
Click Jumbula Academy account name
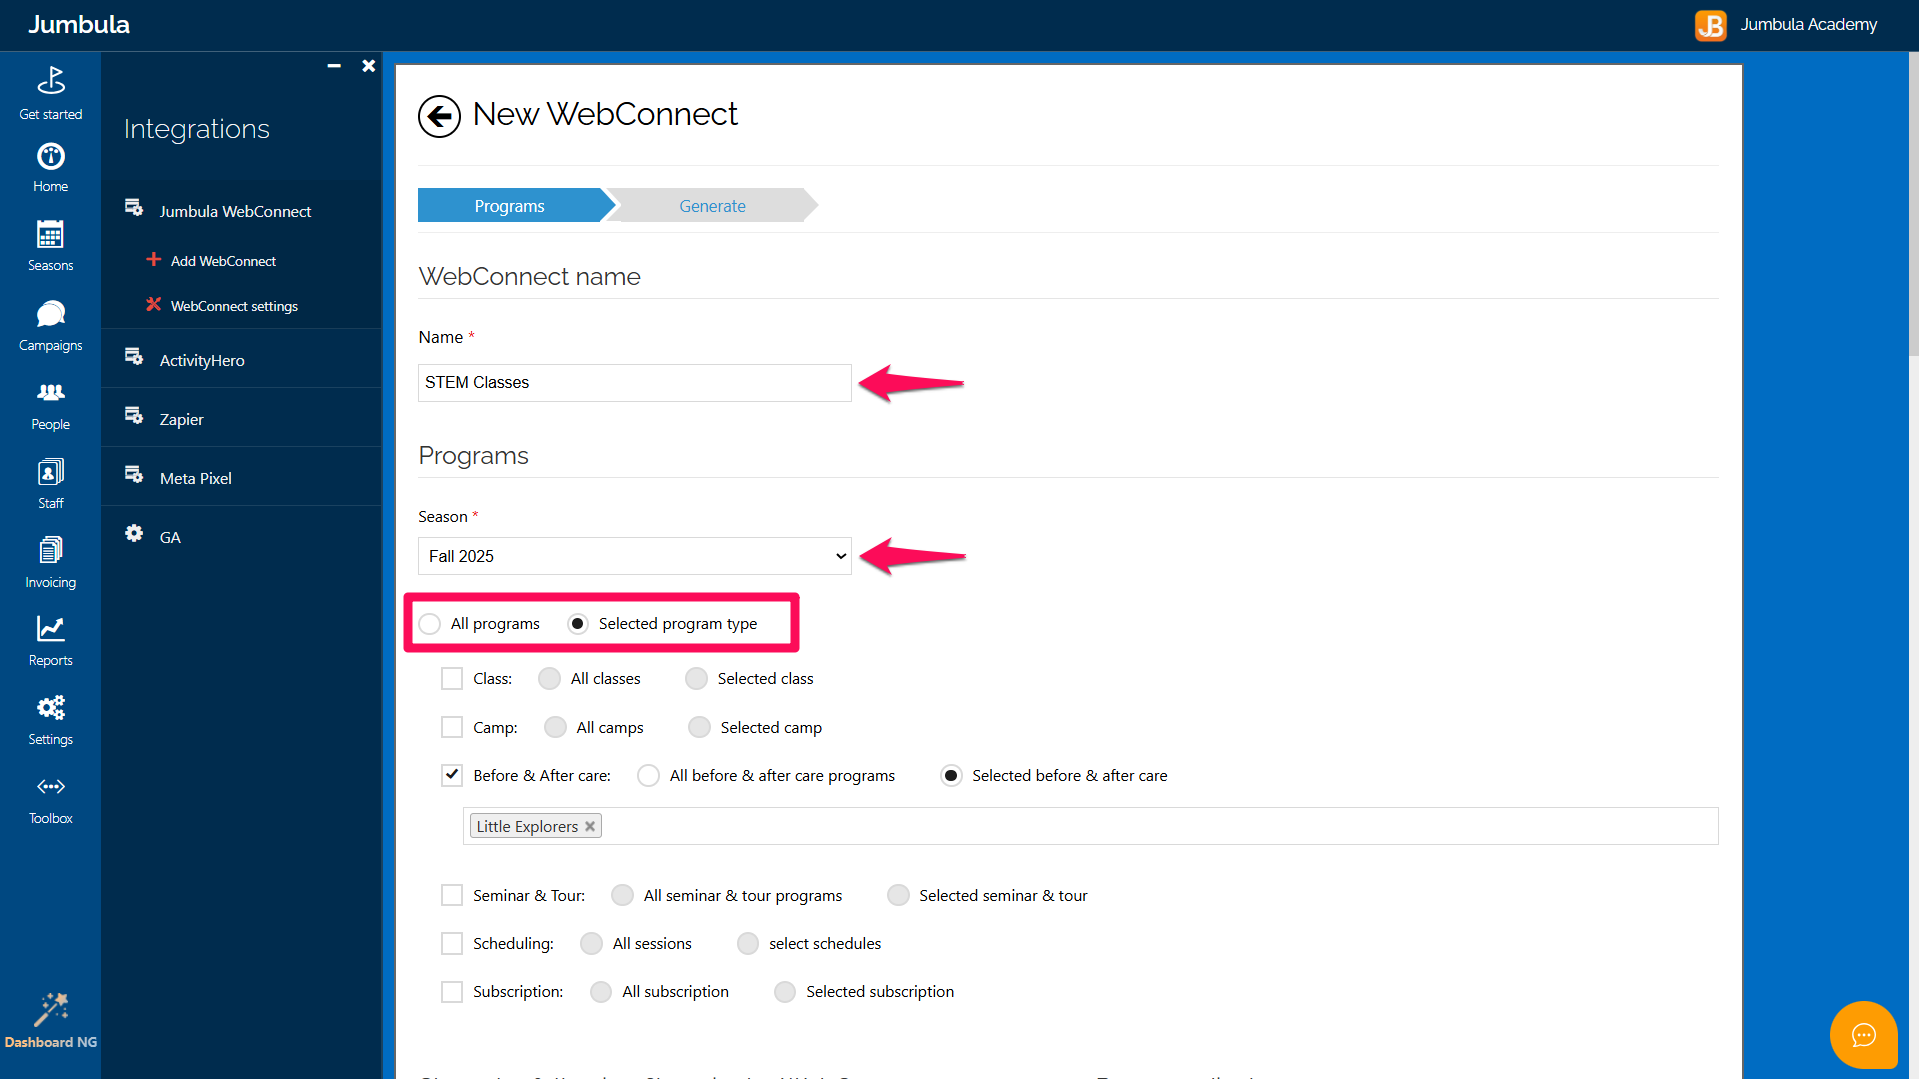click(1808, 25)
